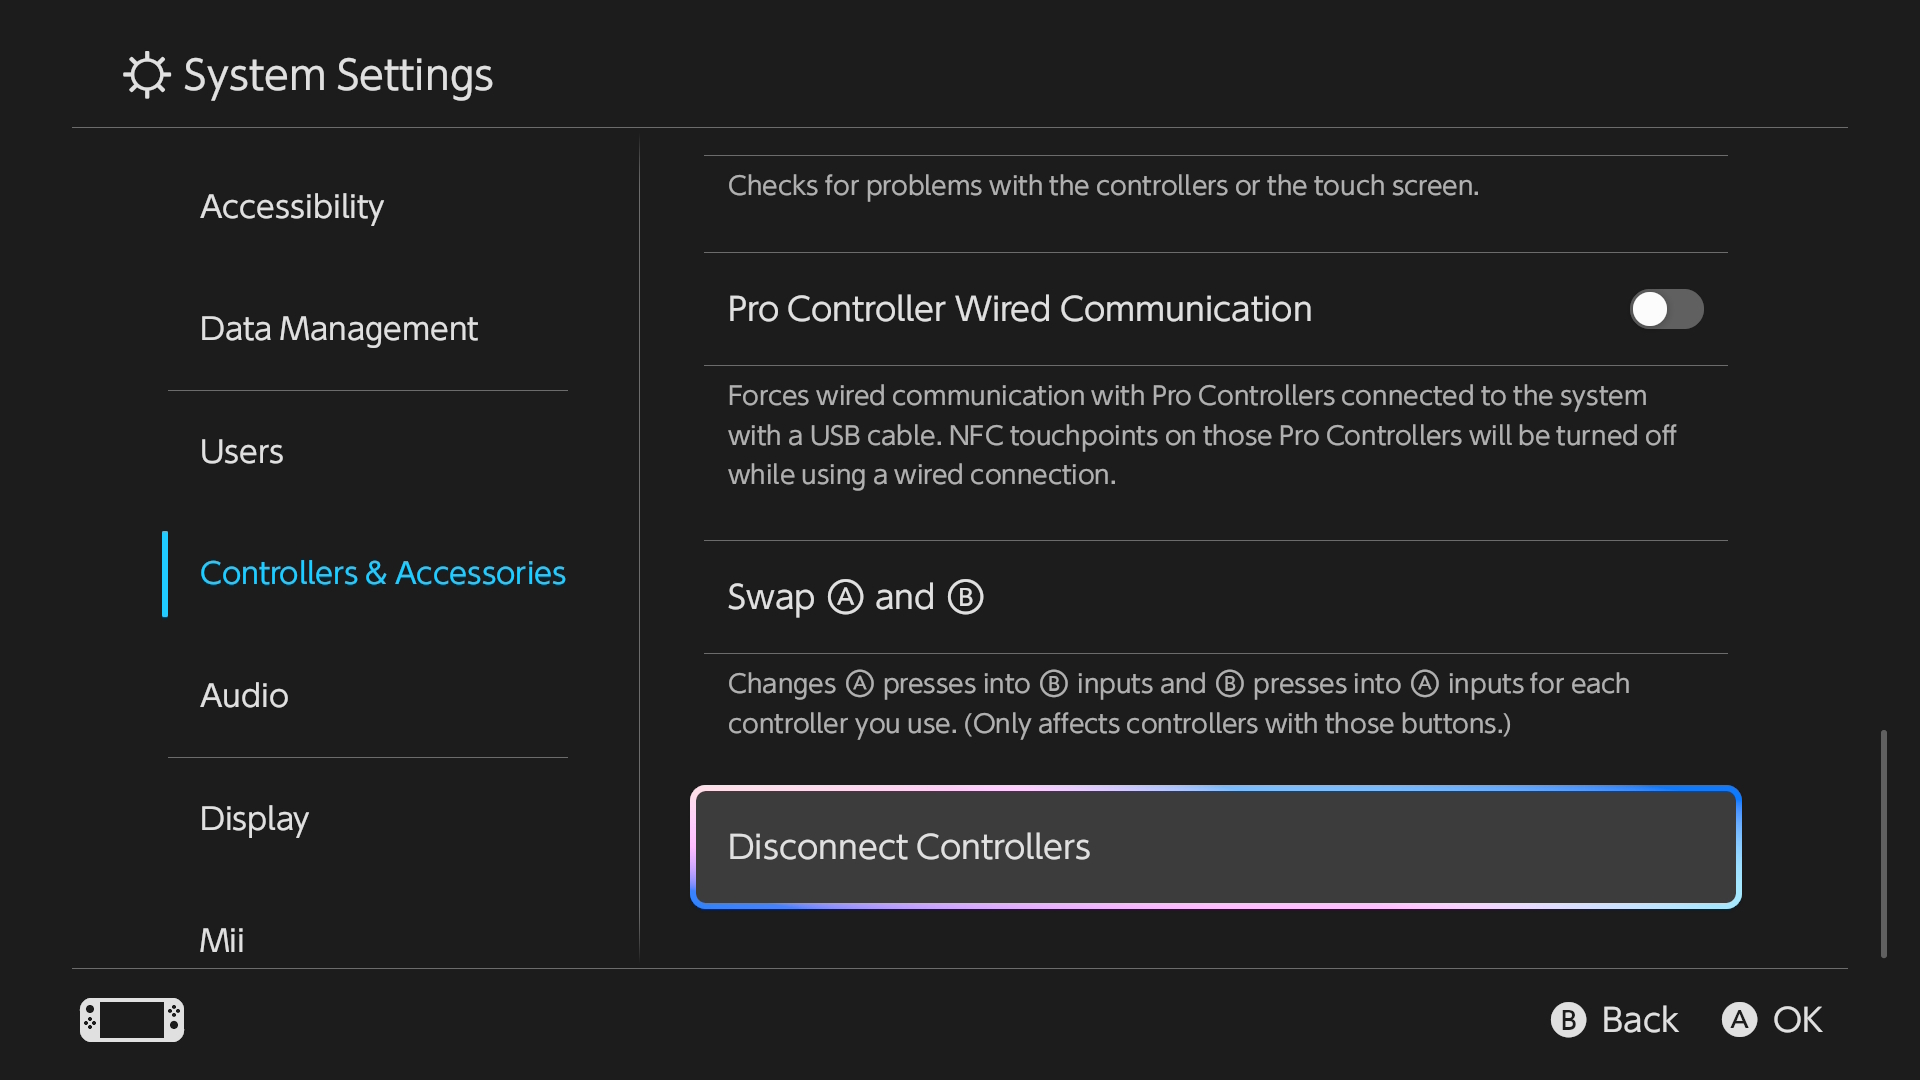This screenshot has width=1920, height=1080.
Task: Click the Switch console controller icon
Action: pos(132,1020)
